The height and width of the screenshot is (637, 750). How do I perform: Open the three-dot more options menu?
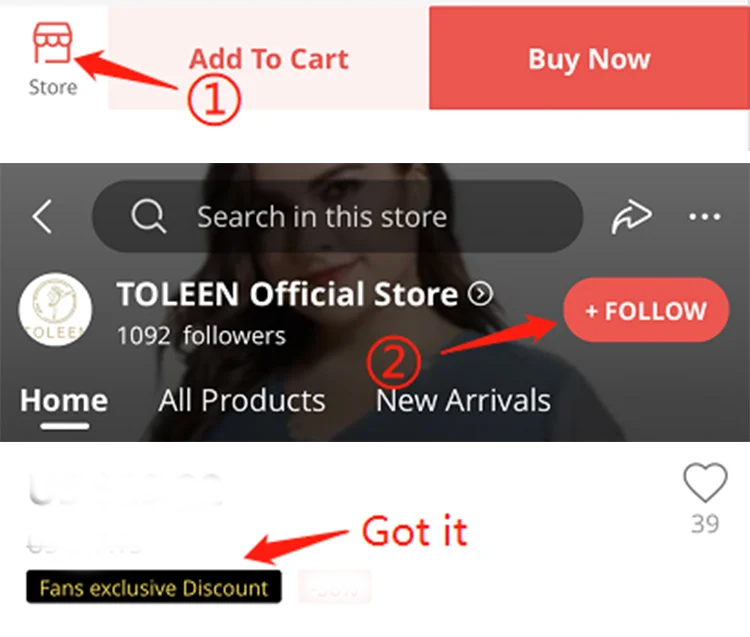(705, 217)
